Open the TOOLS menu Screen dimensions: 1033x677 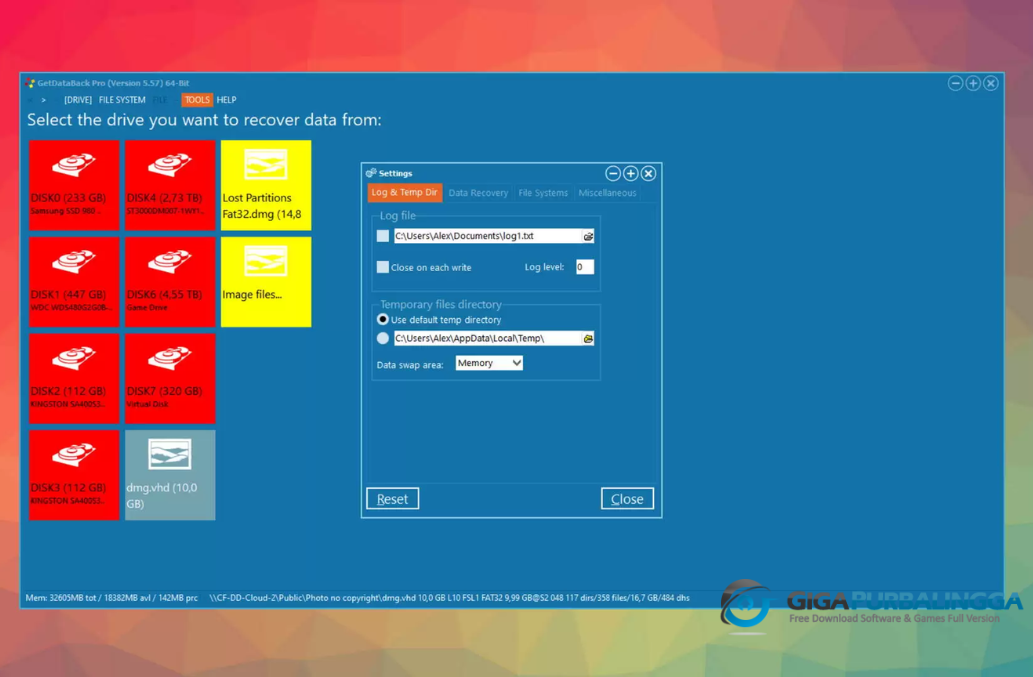tap(197, 100)
